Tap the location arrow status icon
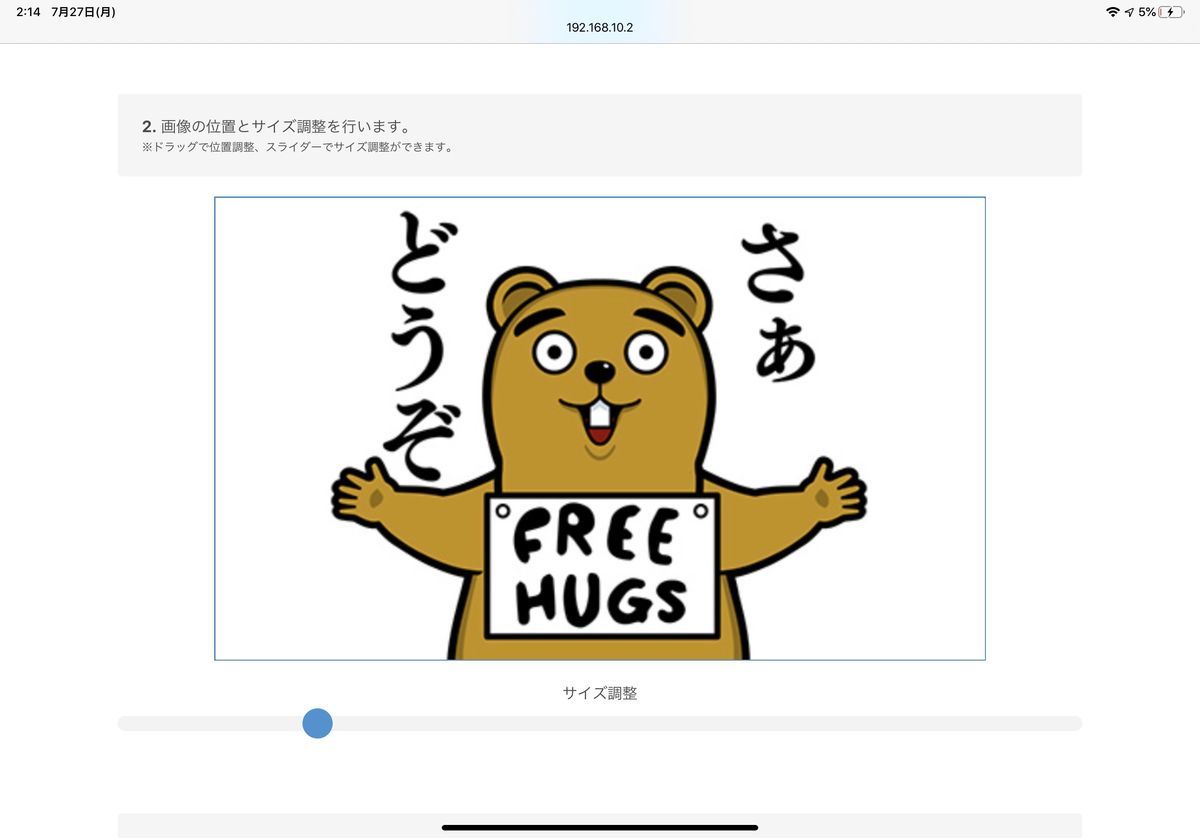Screen dimensions: 1200x838 1129,12
